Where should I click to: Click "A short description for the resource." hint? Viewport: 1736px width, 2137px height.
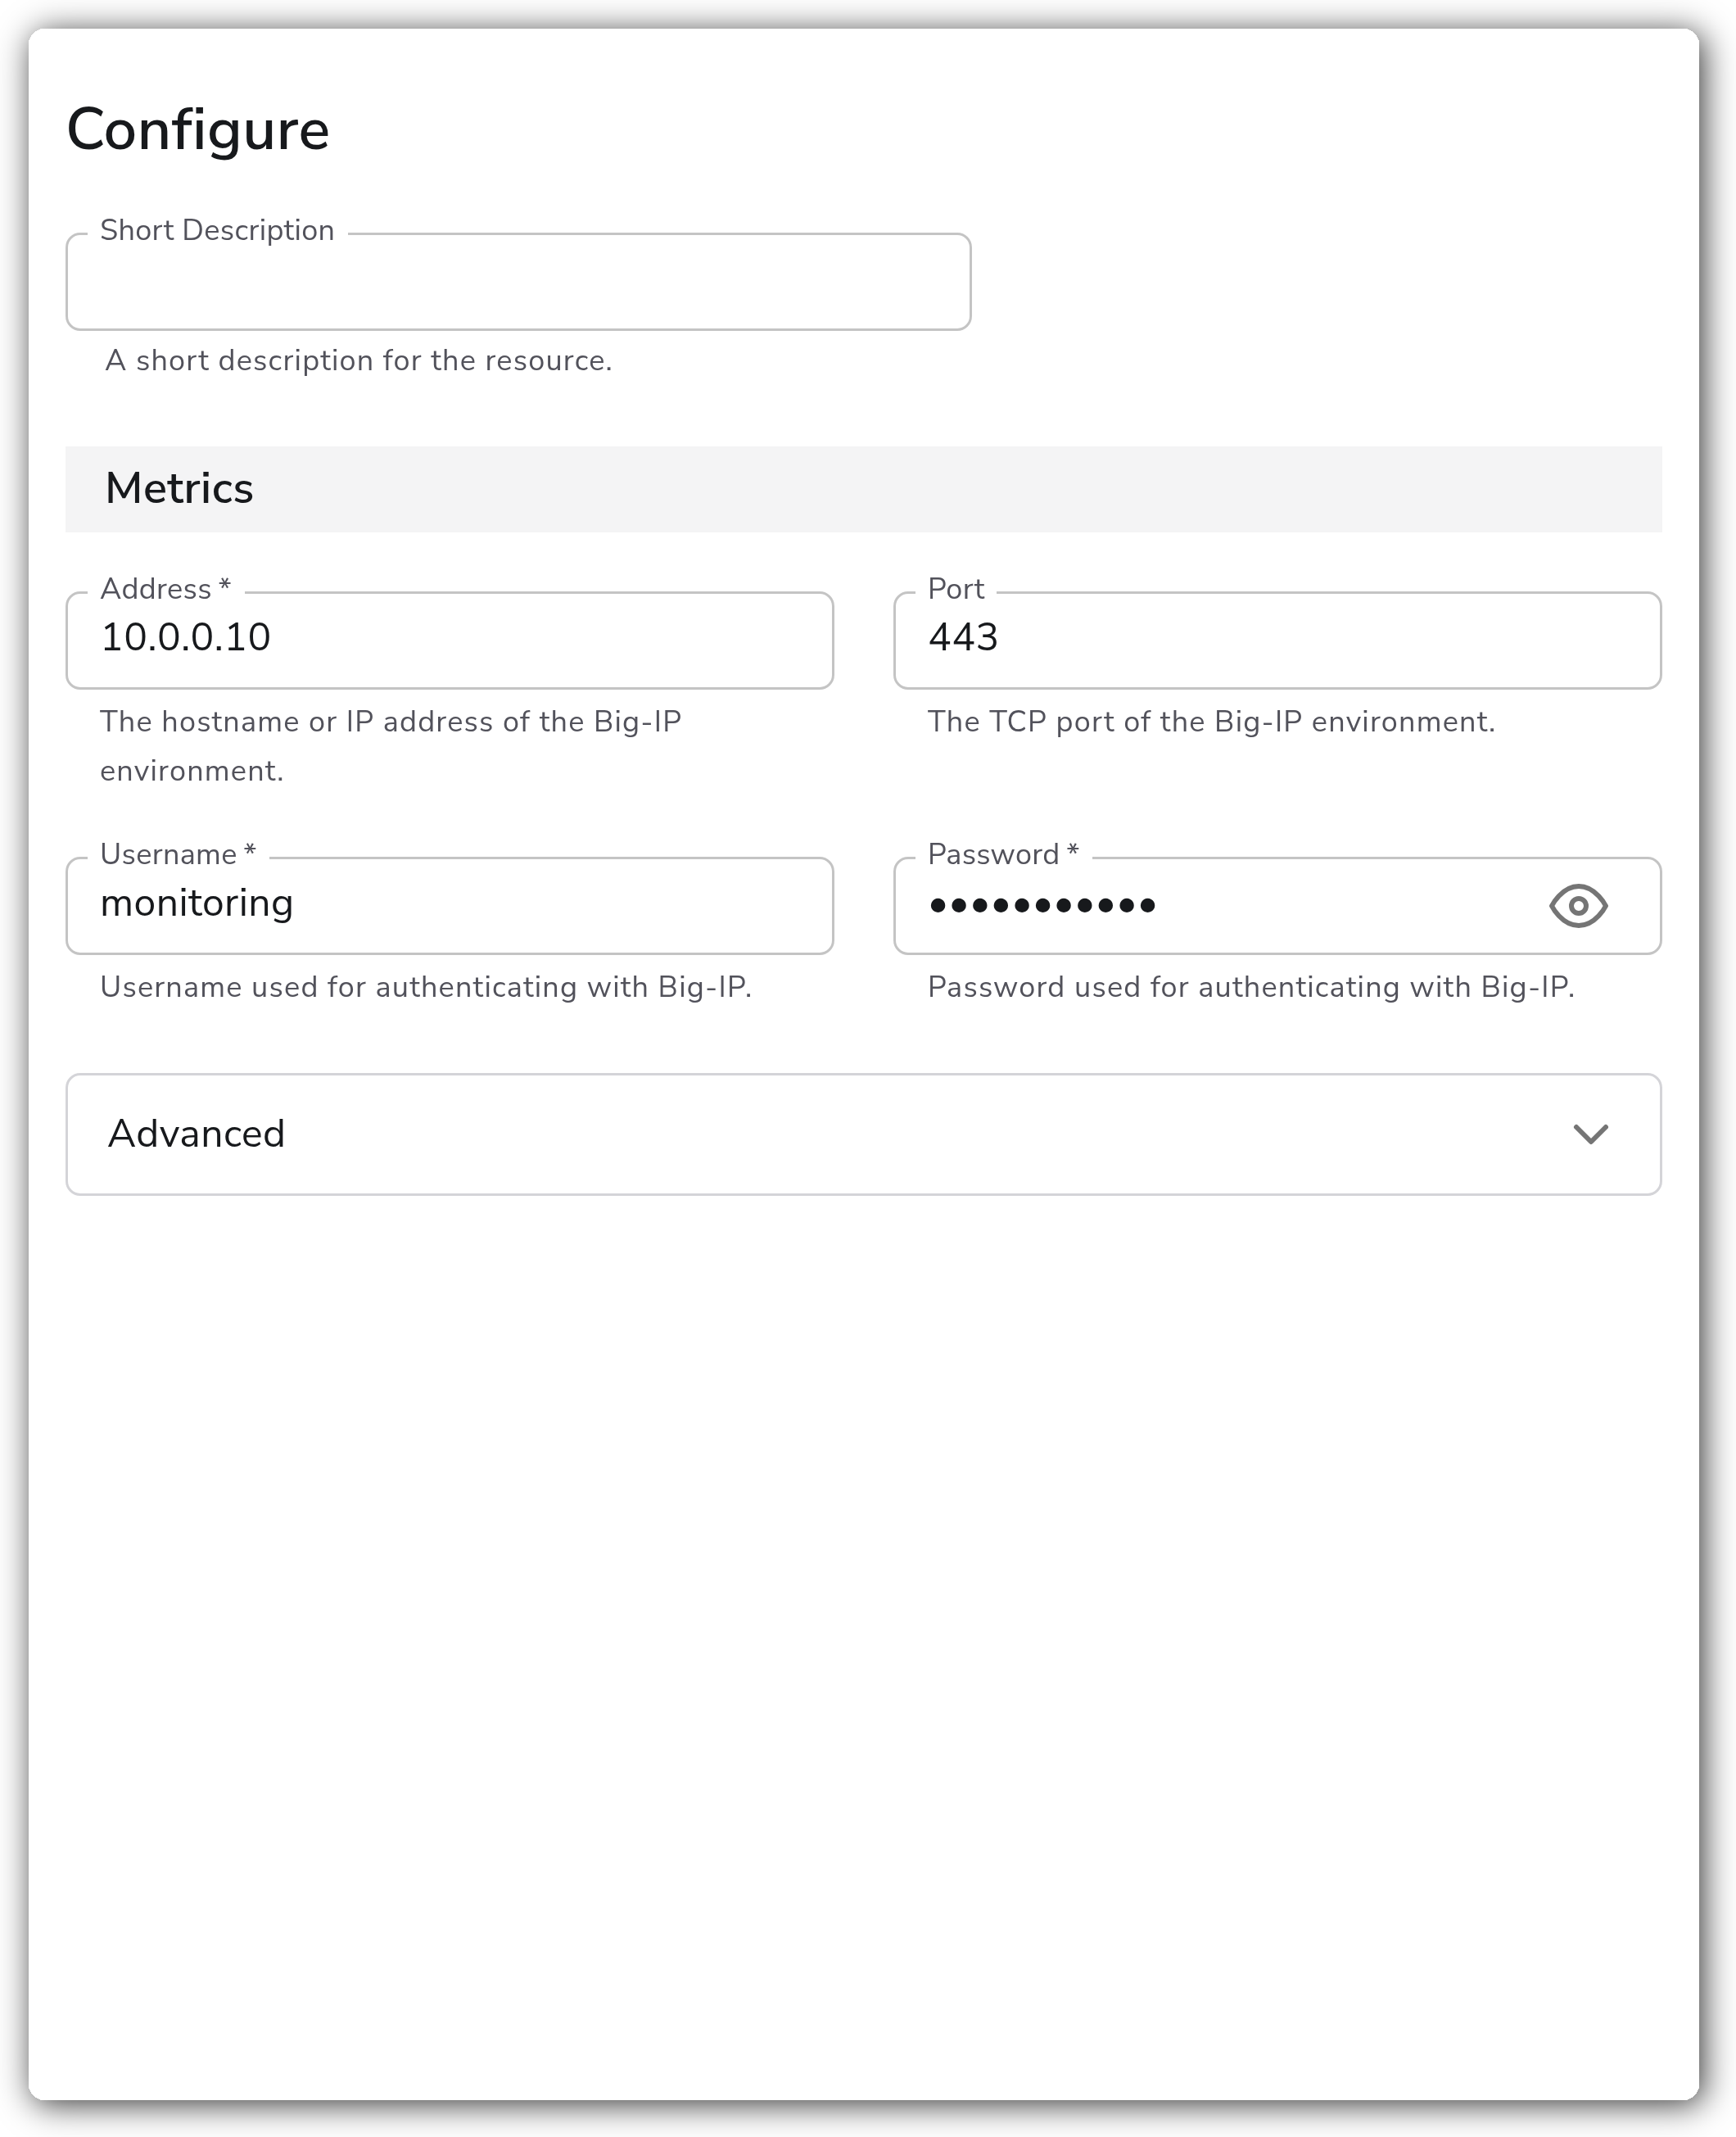coord(358,360)
